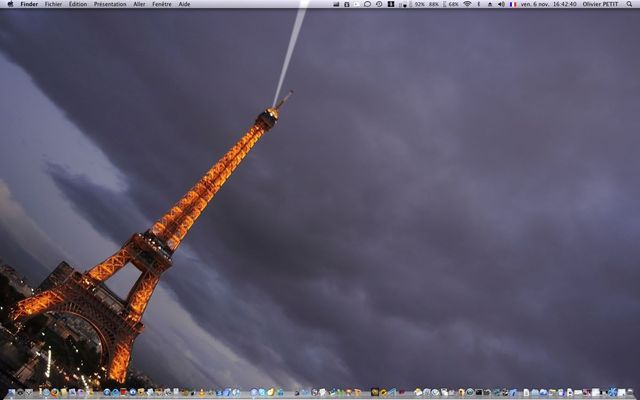Click the Time Machine menu bar icon

379,4
